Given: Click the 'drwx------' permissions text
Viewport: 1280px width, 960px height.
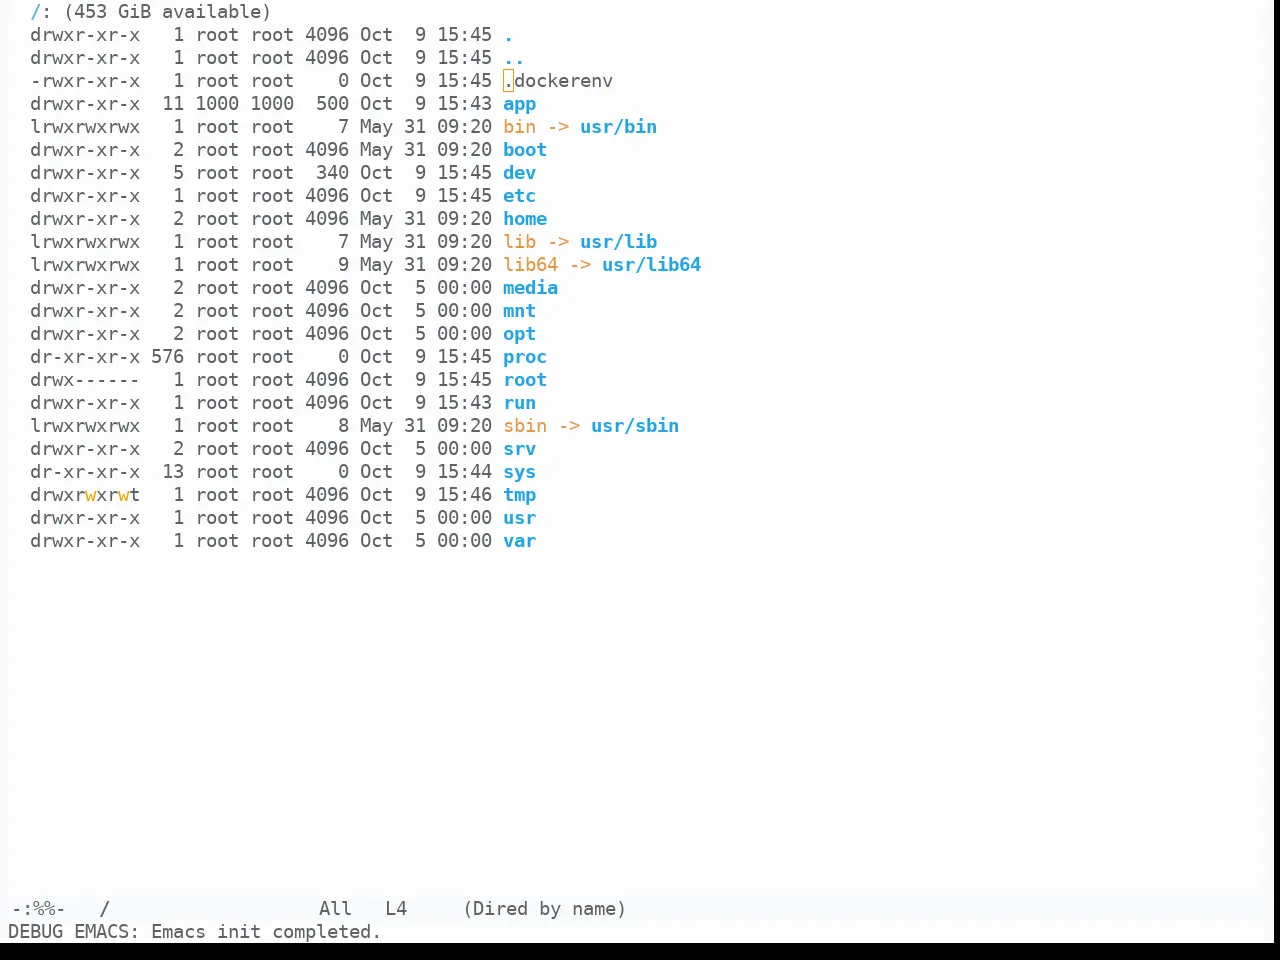Looking at the screenshot, I should click(x=85, y=380).
